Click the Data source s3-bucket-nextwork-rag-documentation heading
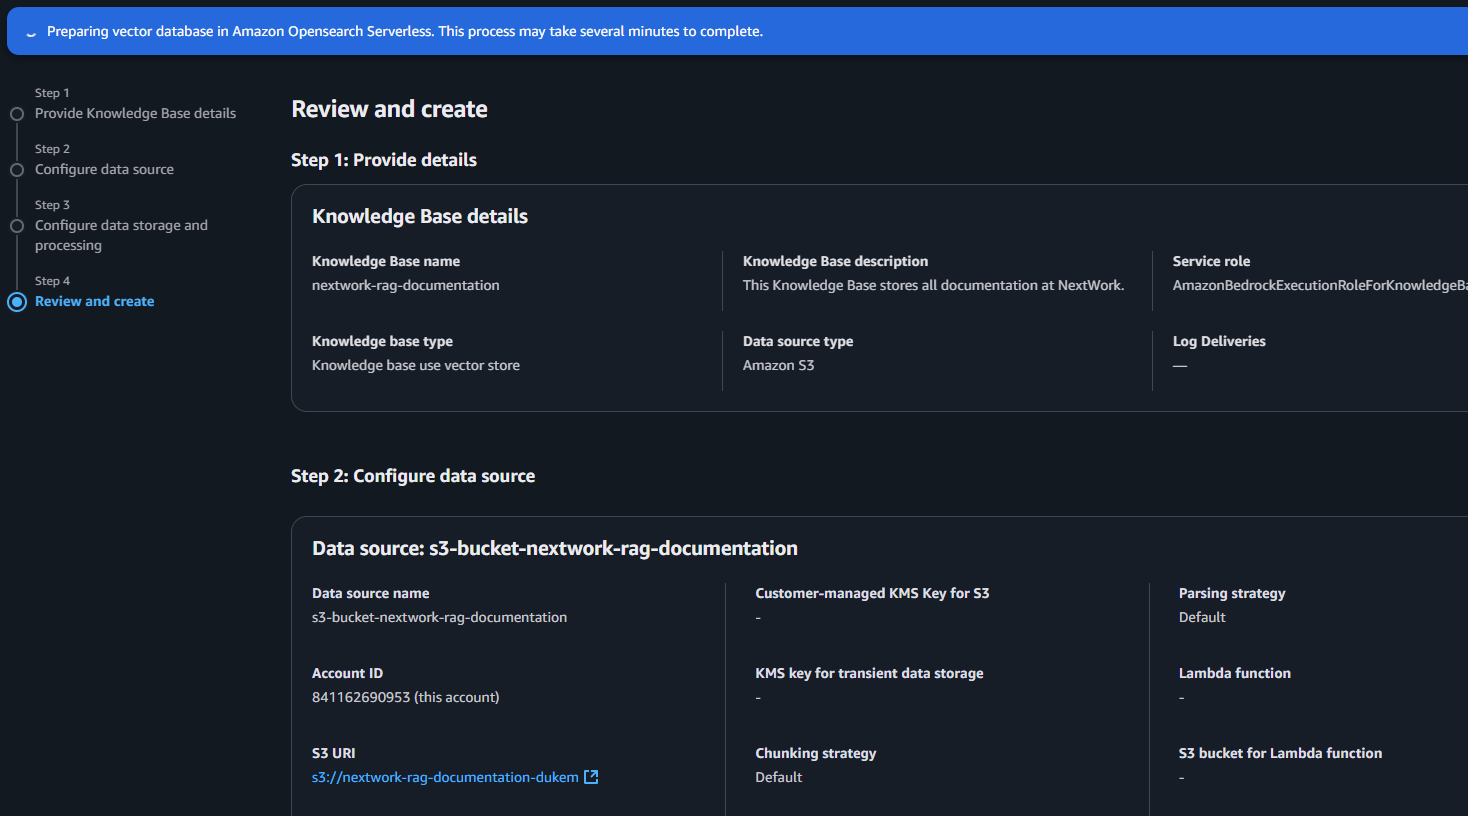1468x816 pixels. (x=554, y=549)
